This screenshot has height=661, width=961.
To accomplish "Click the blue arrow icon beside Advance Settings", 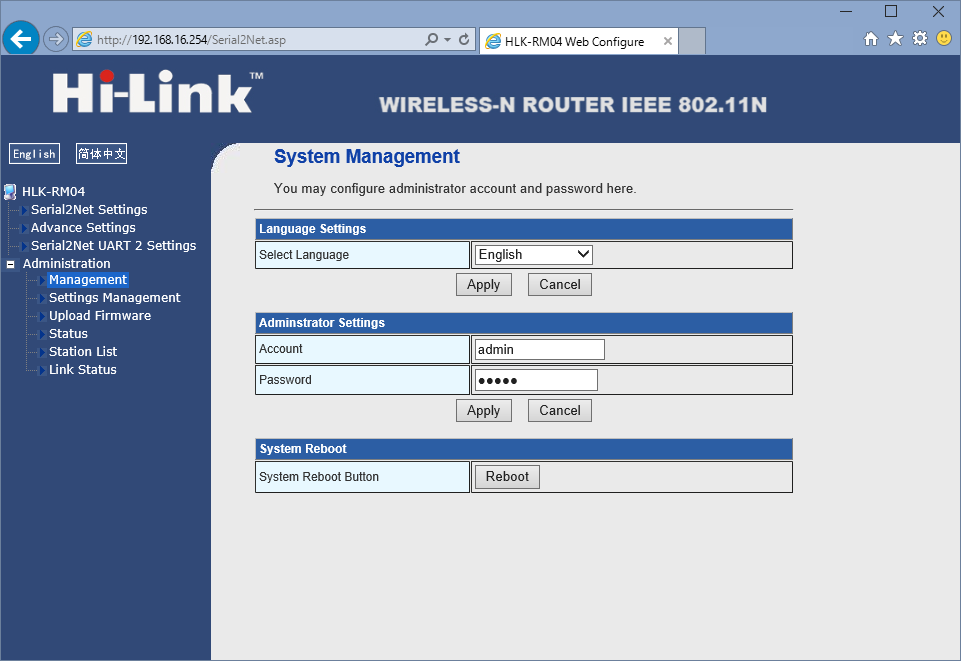I will tap(25, 228).
